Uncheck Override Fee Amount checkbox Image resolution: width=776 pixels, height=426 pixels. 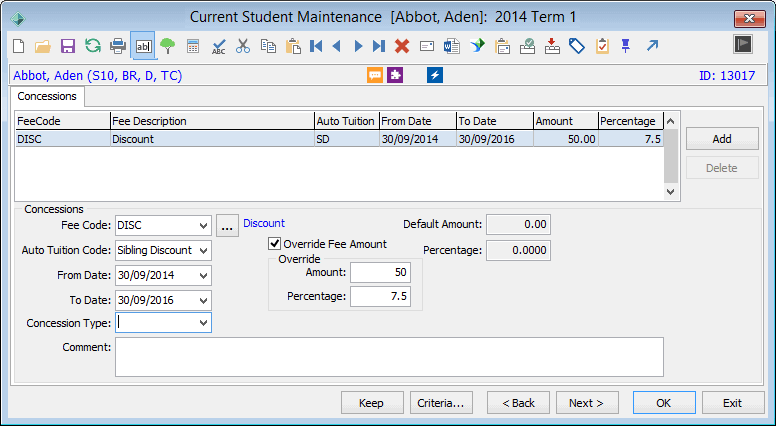[274, 243]
